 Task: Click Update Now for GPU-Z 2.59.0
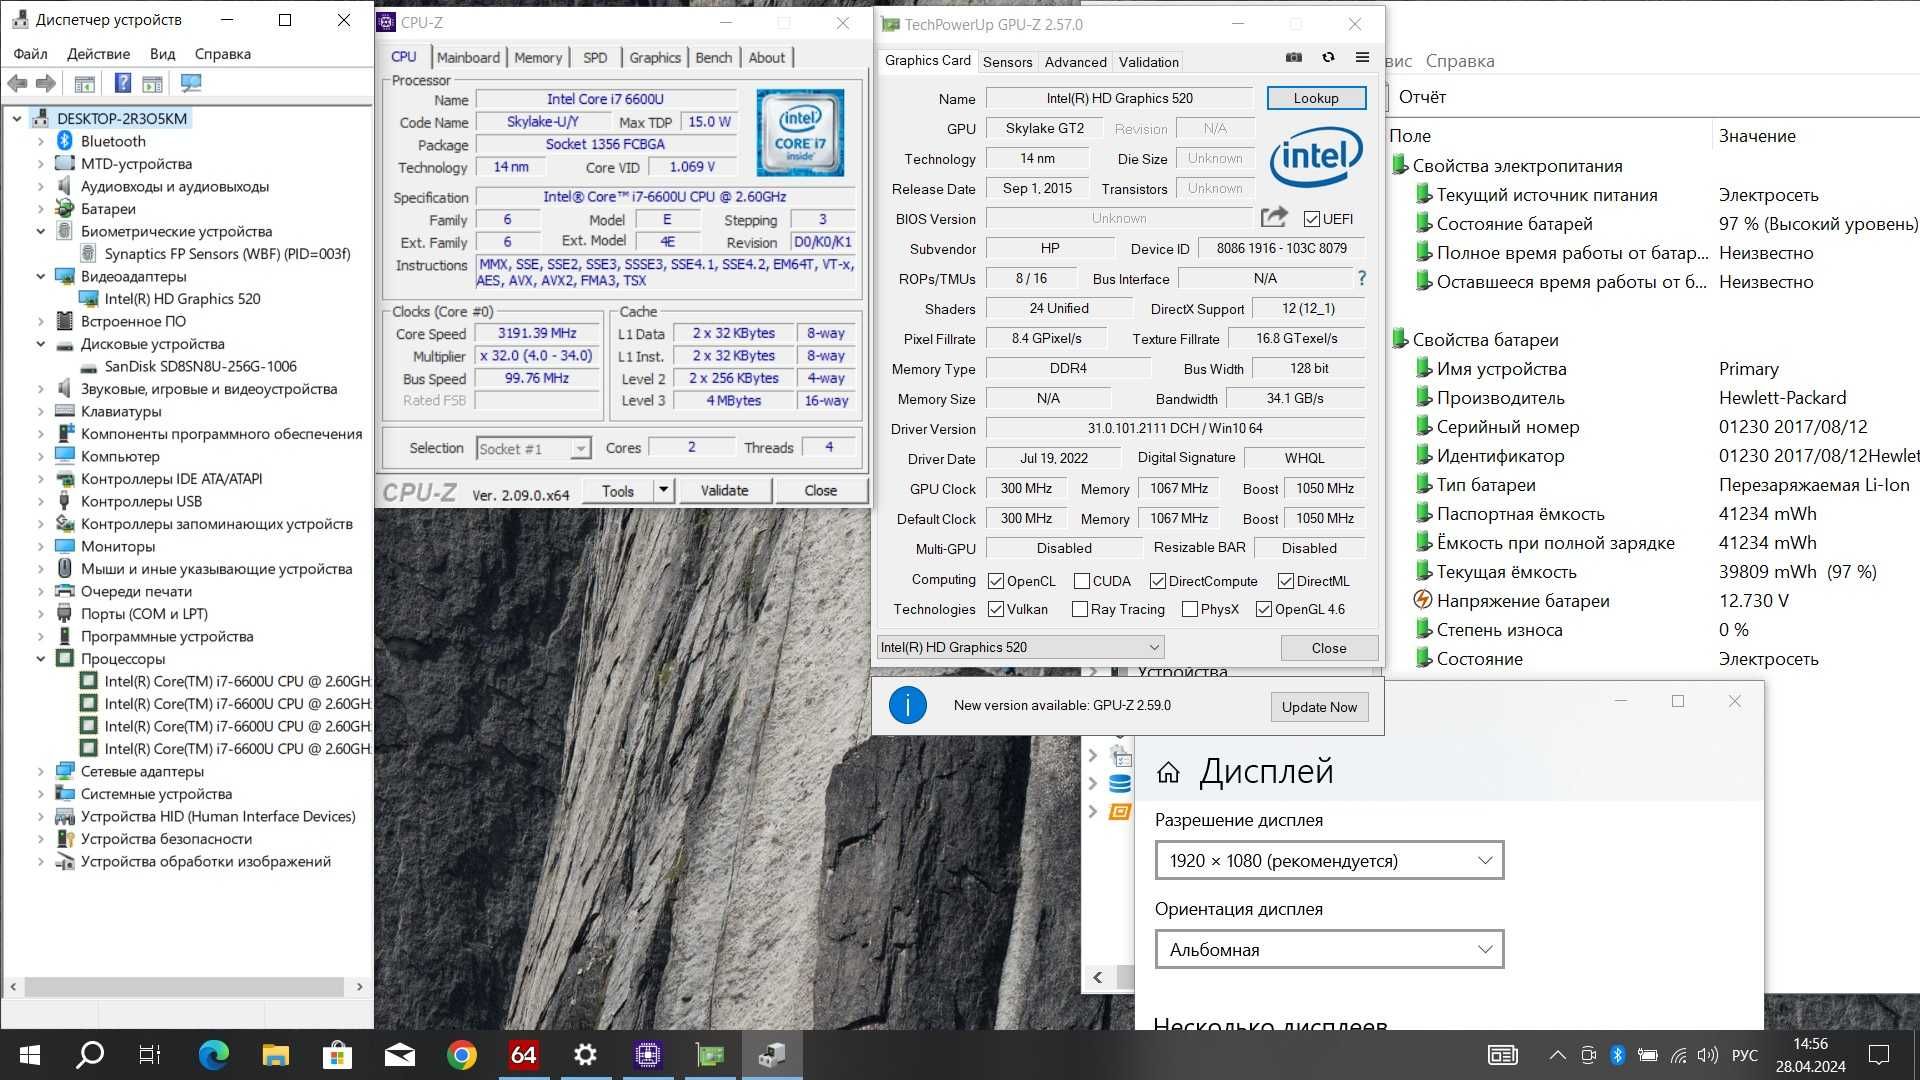1317,705
